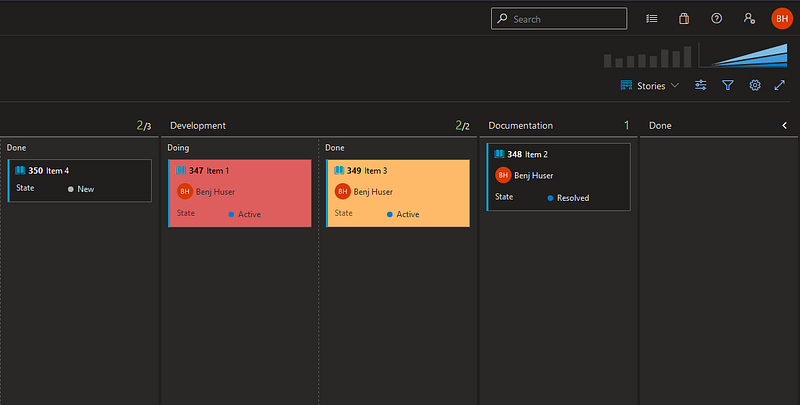Expand the Stories backlog level dropdown

649,86
